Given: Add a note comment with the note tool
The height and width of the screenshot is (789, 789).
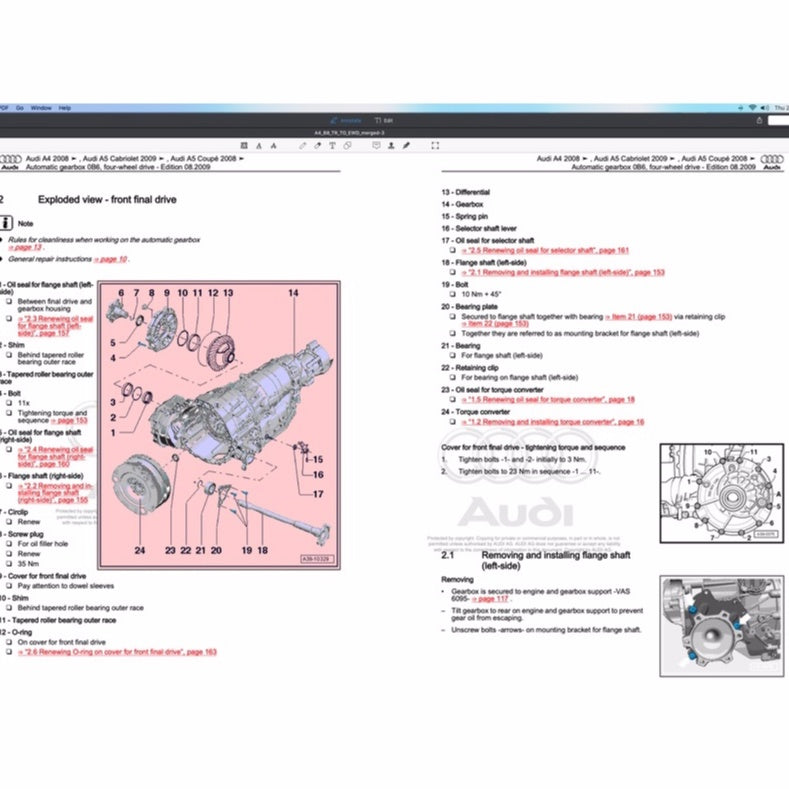Looking at the screenshot, I should pyautogui.click(x=375, y=145).
